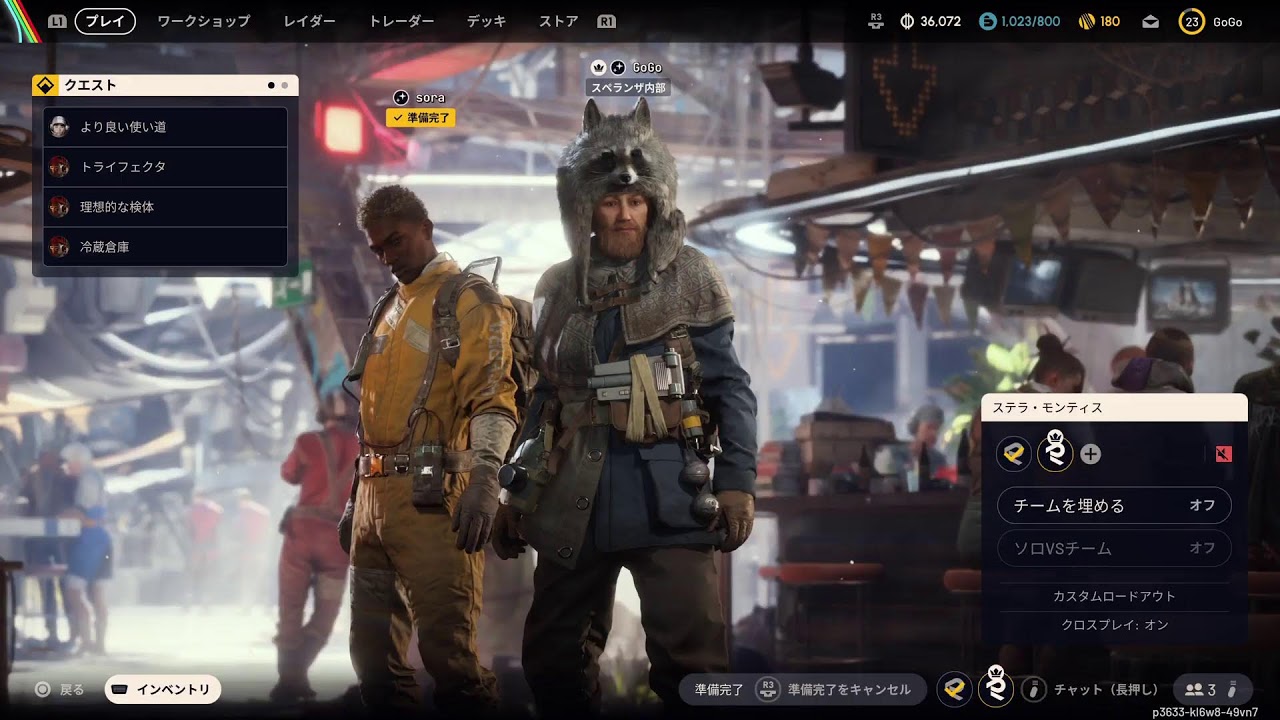Select the second quest page dot

(284, 86)
